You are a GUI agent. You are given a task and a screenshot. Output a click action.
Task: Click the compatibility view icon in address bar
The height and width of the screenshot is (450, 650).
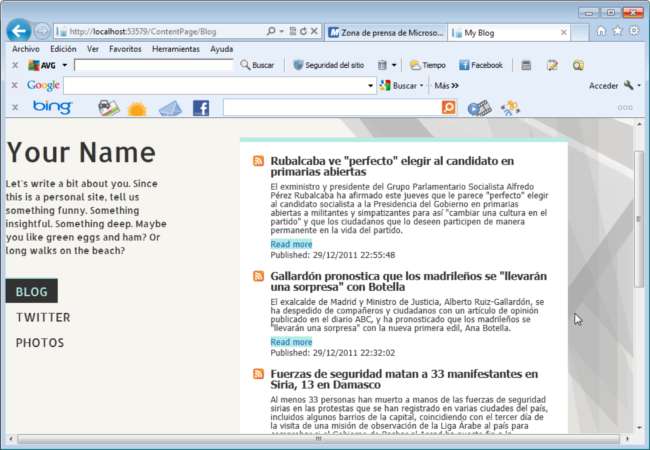click(x=293, y=31)
